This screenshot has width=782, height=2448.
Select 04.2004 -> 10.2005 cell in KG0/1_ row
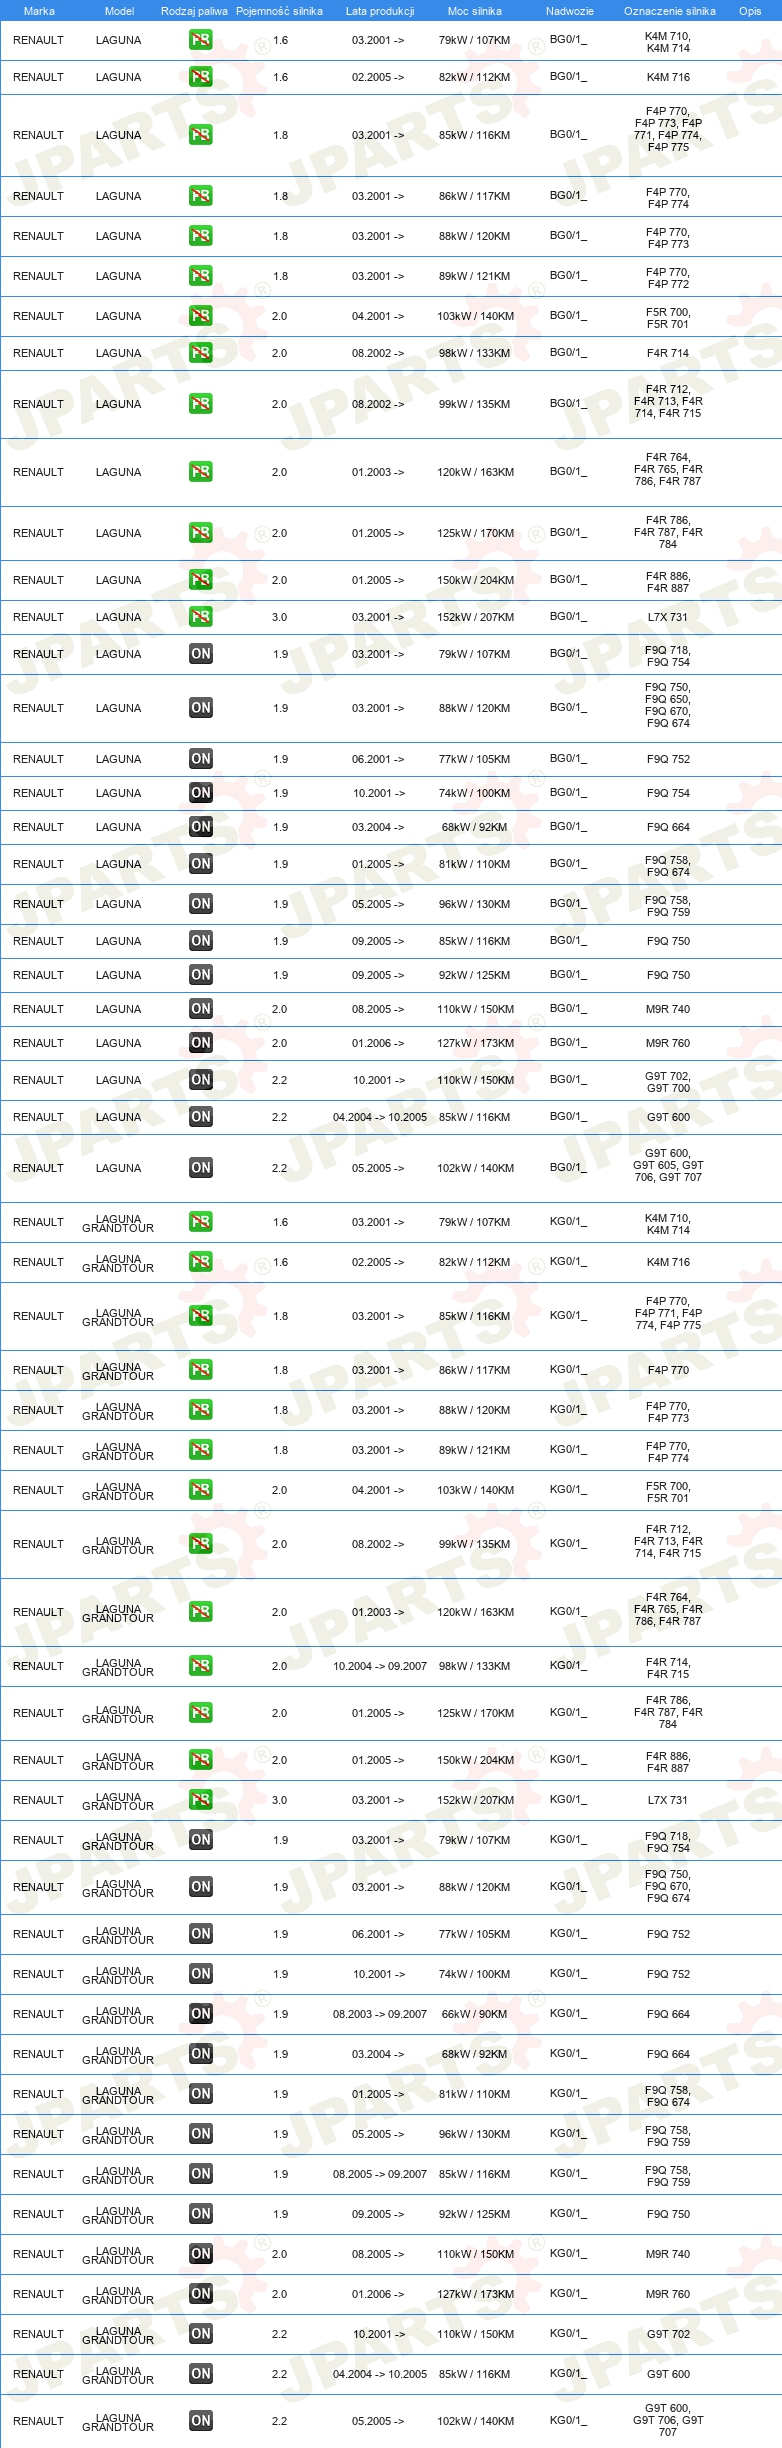click(380, 2374)
